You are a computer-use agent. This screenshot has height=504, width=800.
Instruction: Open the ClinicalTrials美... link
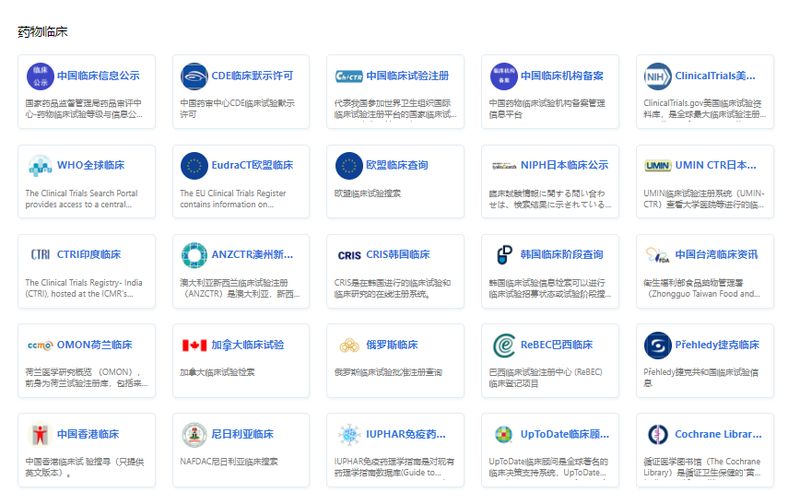tap(715, 75)
